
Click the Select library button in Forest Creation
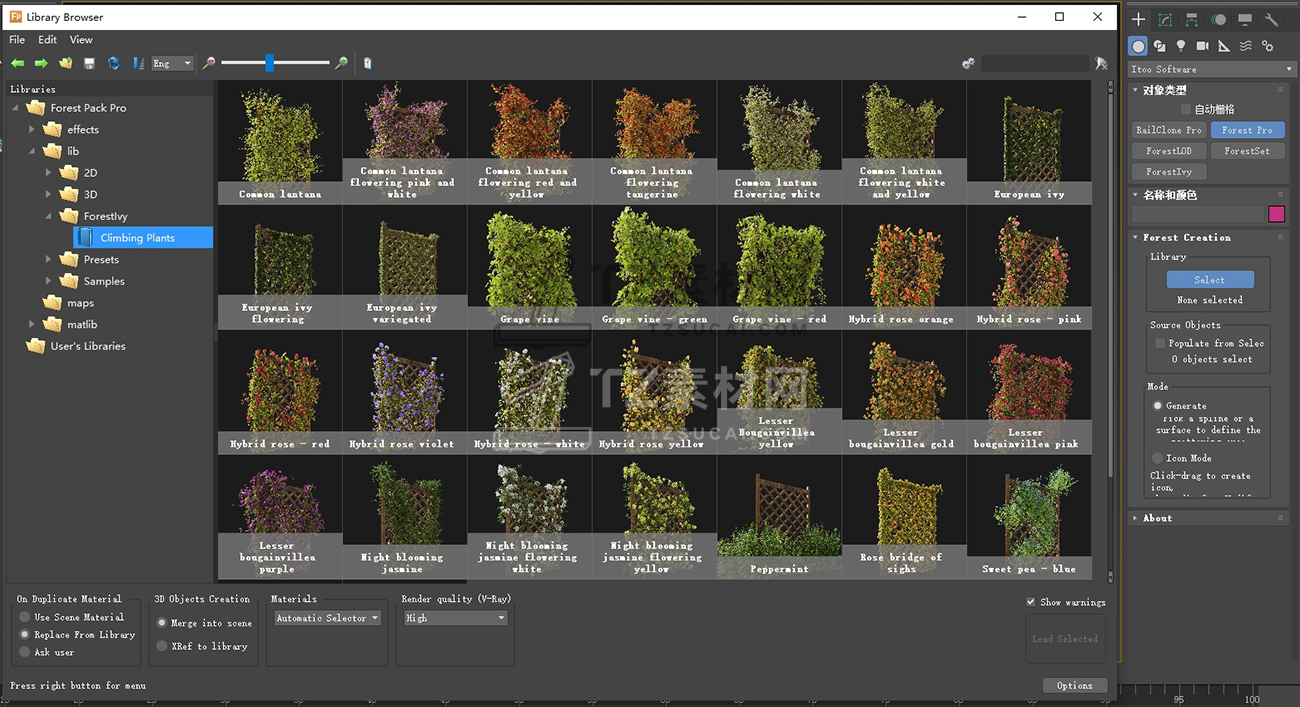pyautogui.click(x=1209, y=280)
